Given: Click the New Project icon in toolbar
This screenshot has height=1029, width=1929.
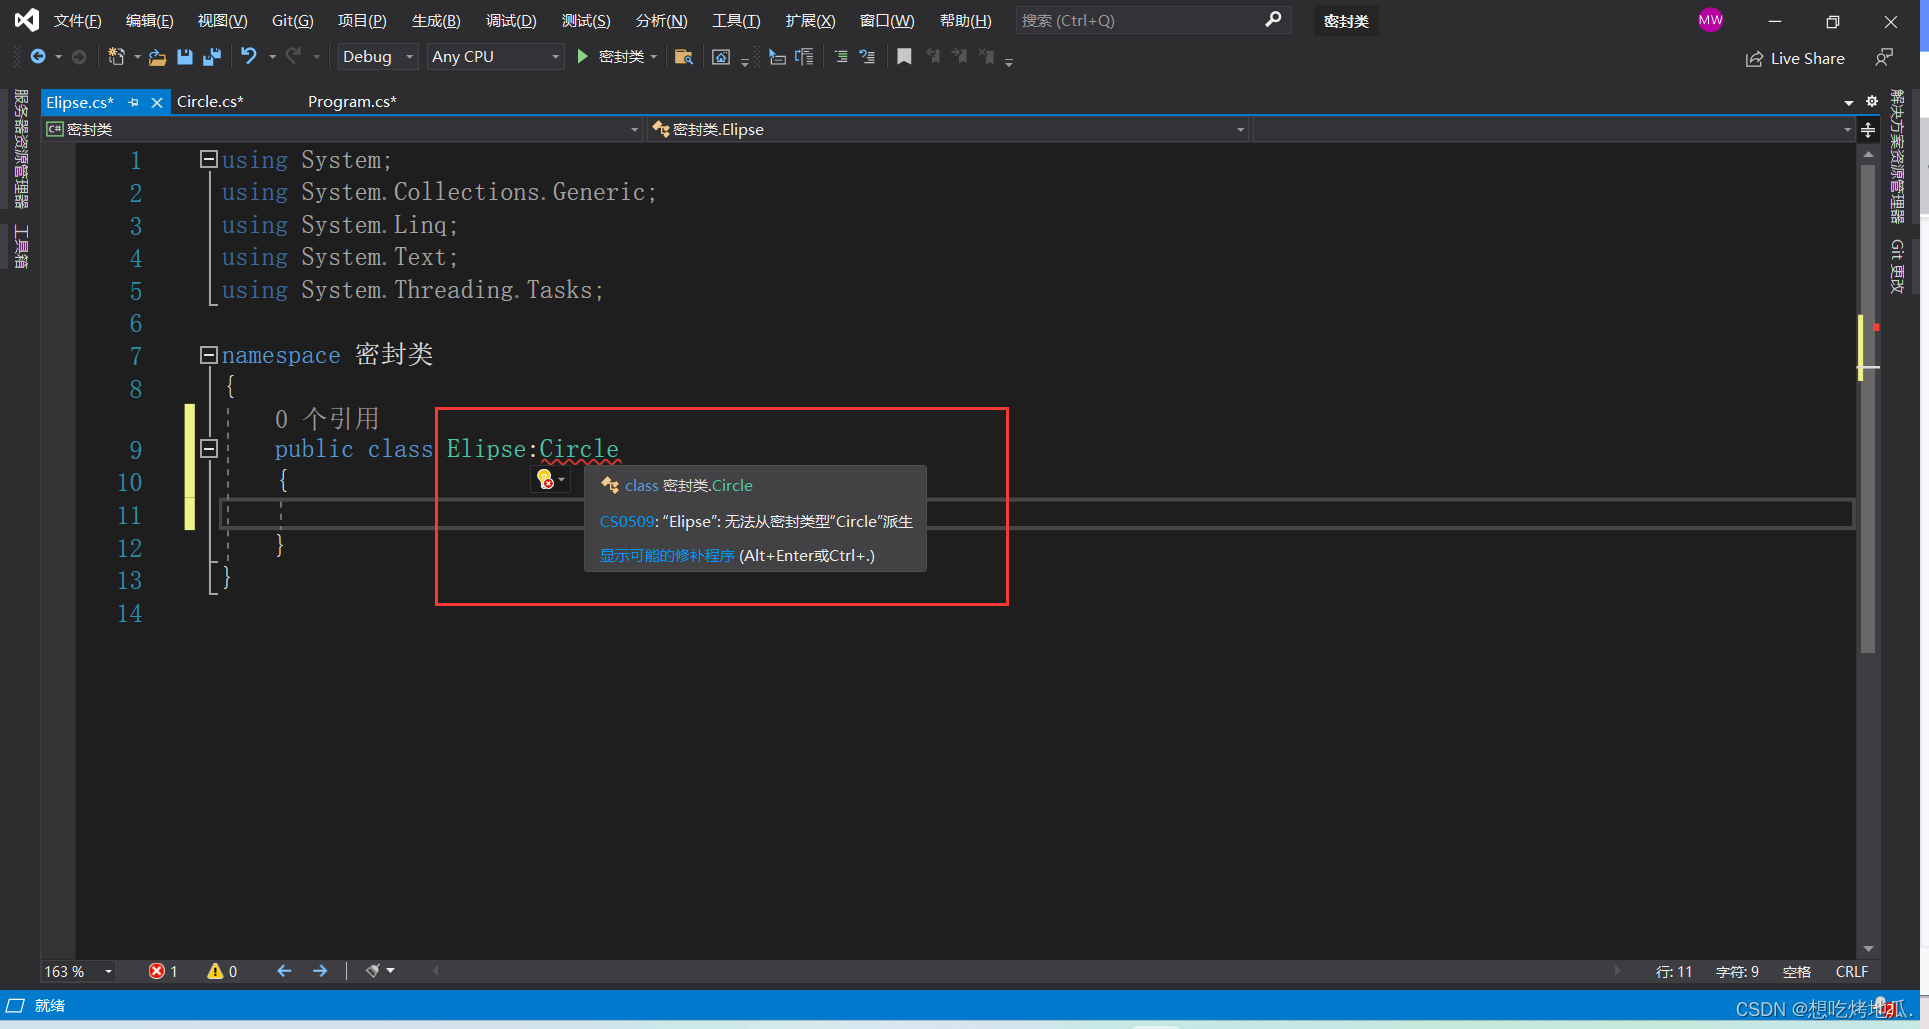Looking at the screenshot, I should [x=116, y=57].
